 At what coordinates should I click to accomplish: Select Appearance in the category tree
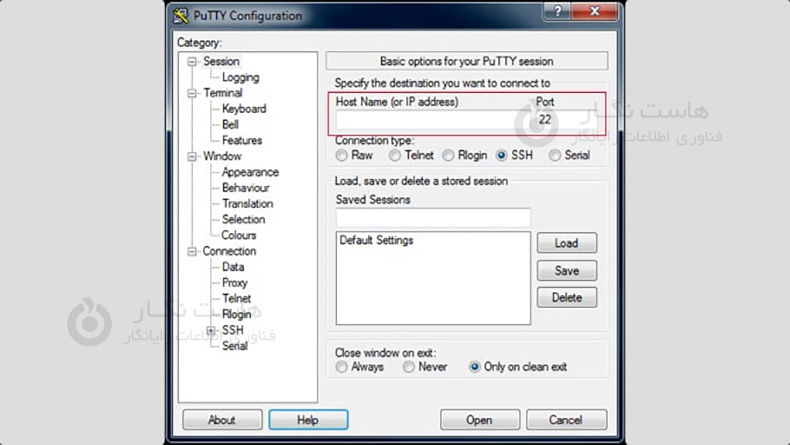(x=250, y=172)
